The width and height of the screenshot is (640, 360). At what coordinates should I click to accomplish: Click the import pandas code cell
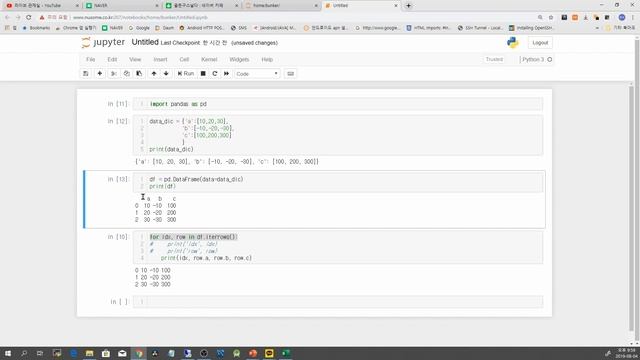(338, 104)
